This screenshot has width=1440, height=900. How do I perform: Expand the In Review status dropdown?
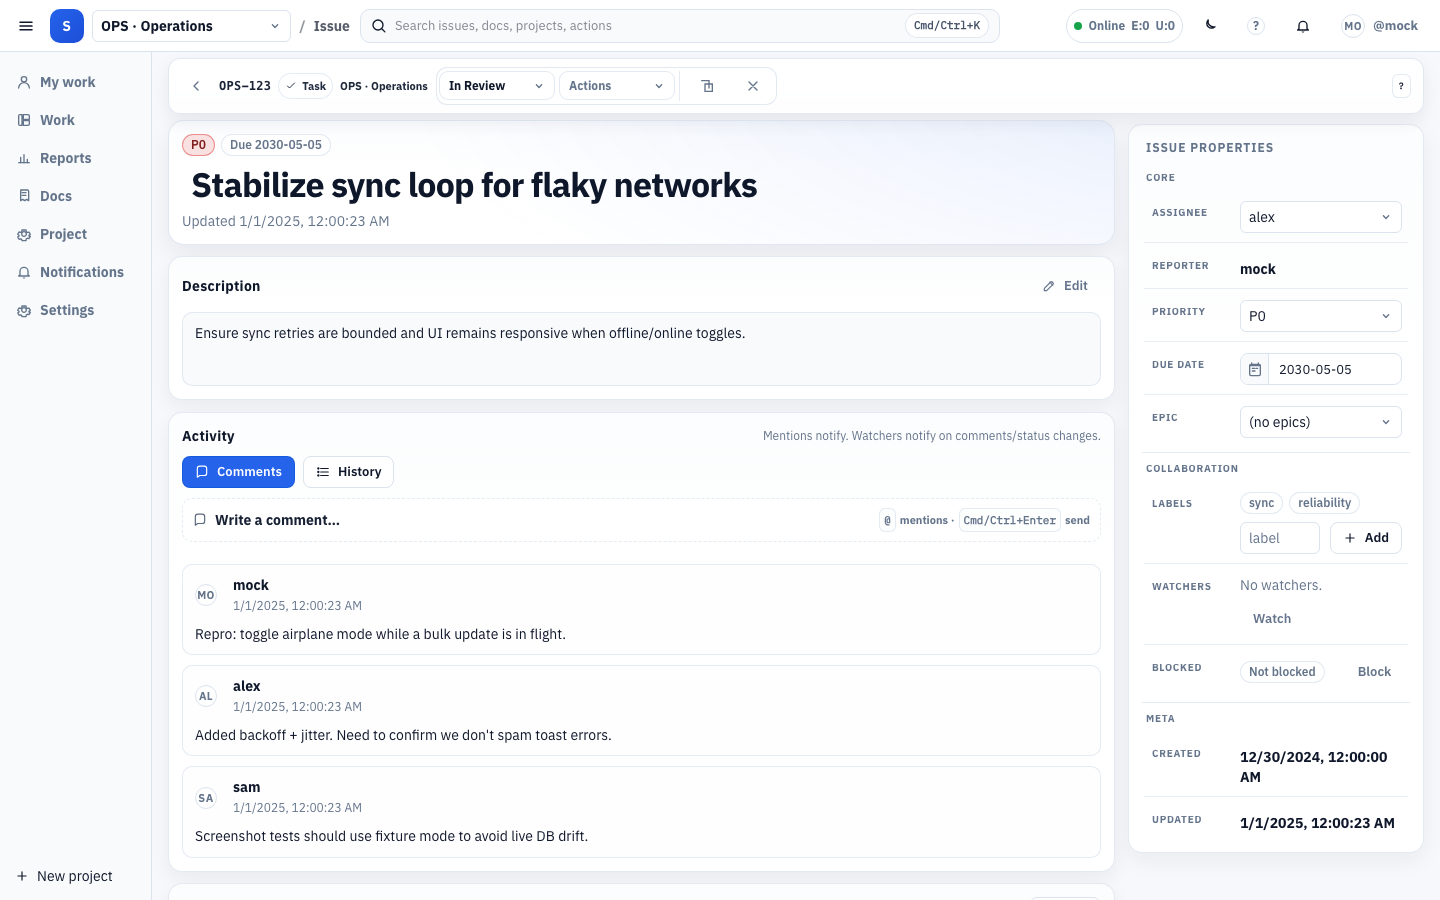[x=496, y=86]
